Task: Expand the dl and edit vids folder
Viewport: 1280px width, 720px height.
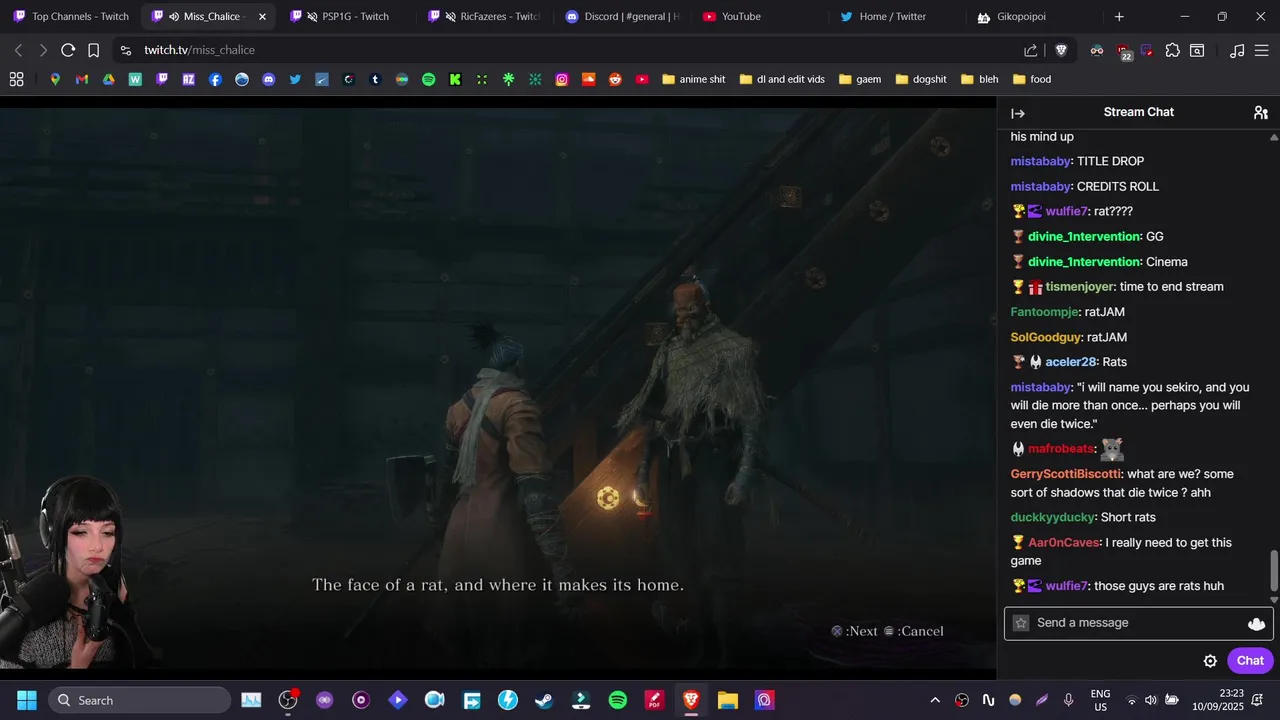Action: coord(782,79)
